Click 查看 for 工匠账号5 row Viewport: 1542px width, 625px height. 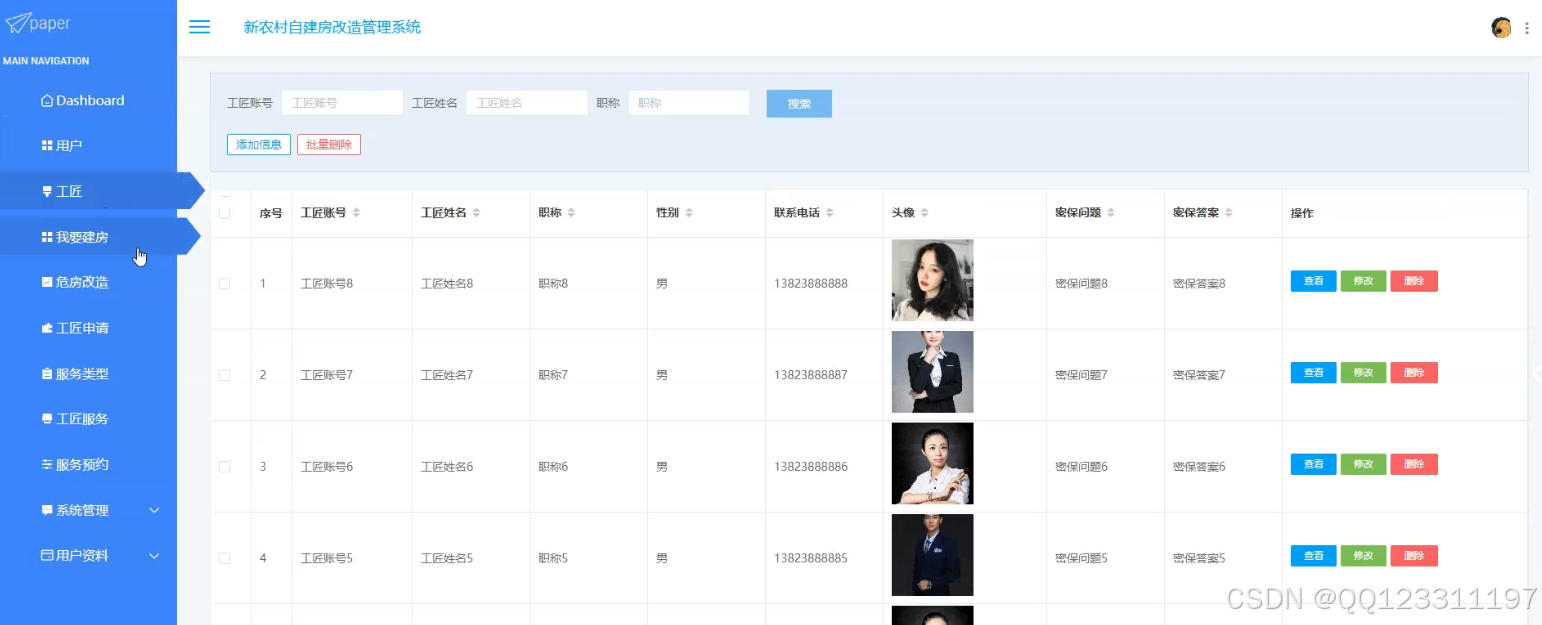(1313, 556)
